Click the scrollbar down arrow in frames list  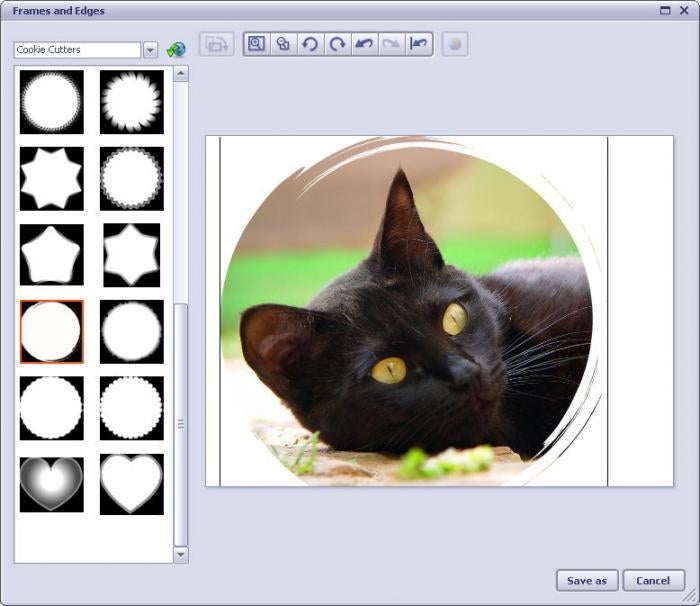(x=181, y=555)
